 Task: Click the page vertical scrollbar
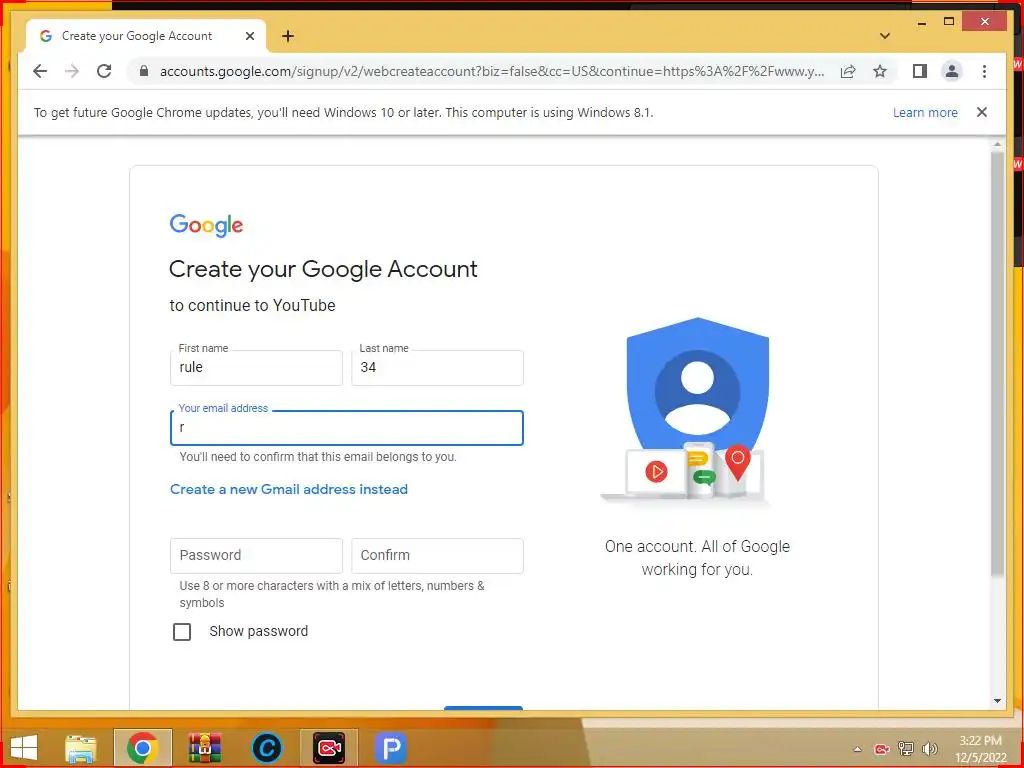(997, 362)
